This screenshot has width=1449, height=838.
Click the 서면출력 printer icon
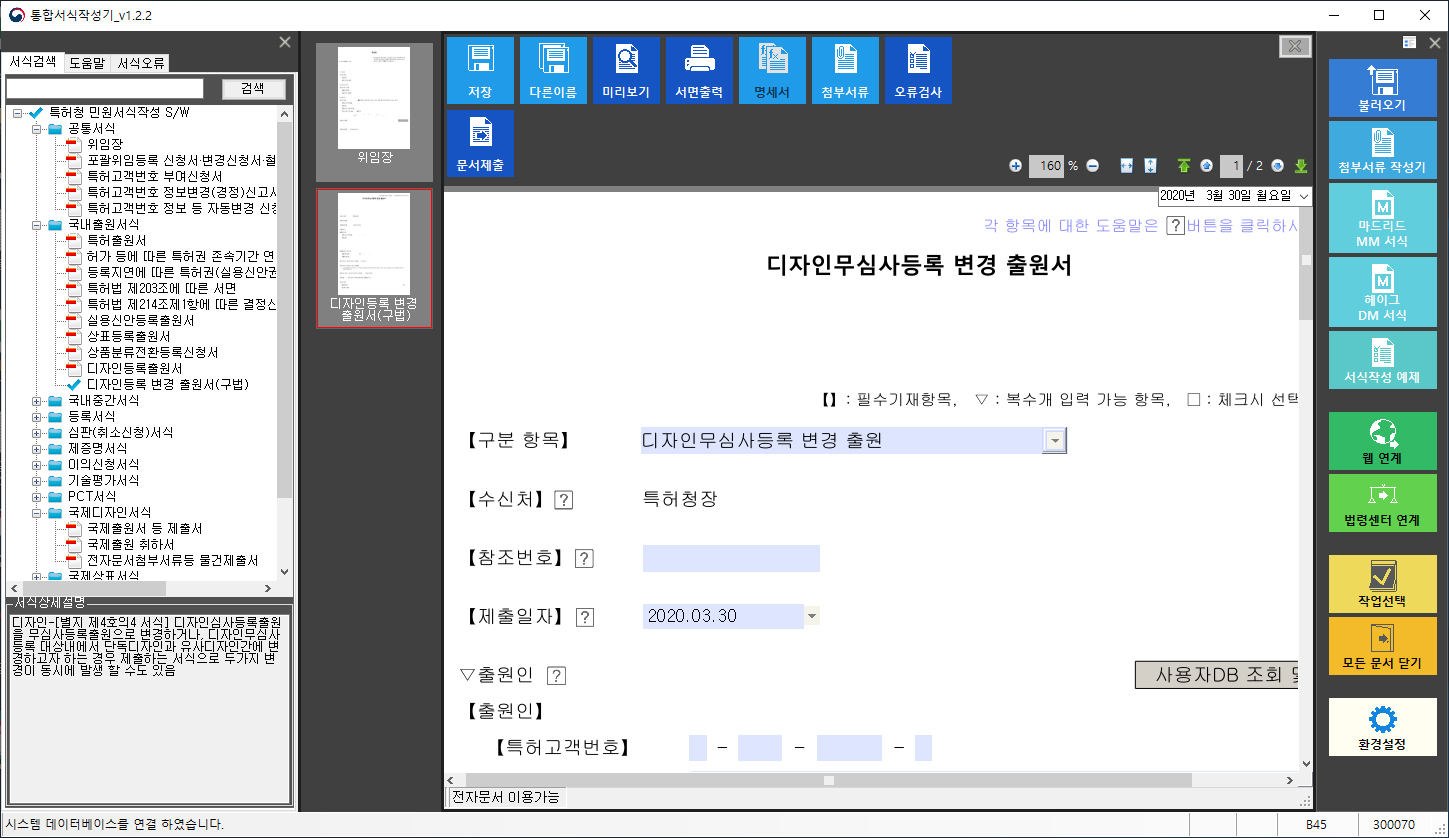699,70
